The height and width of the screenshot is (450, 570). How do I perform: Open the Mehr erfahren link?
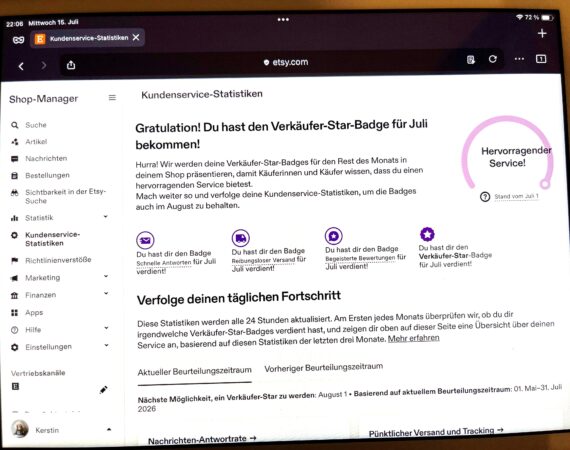coord(414,338)
